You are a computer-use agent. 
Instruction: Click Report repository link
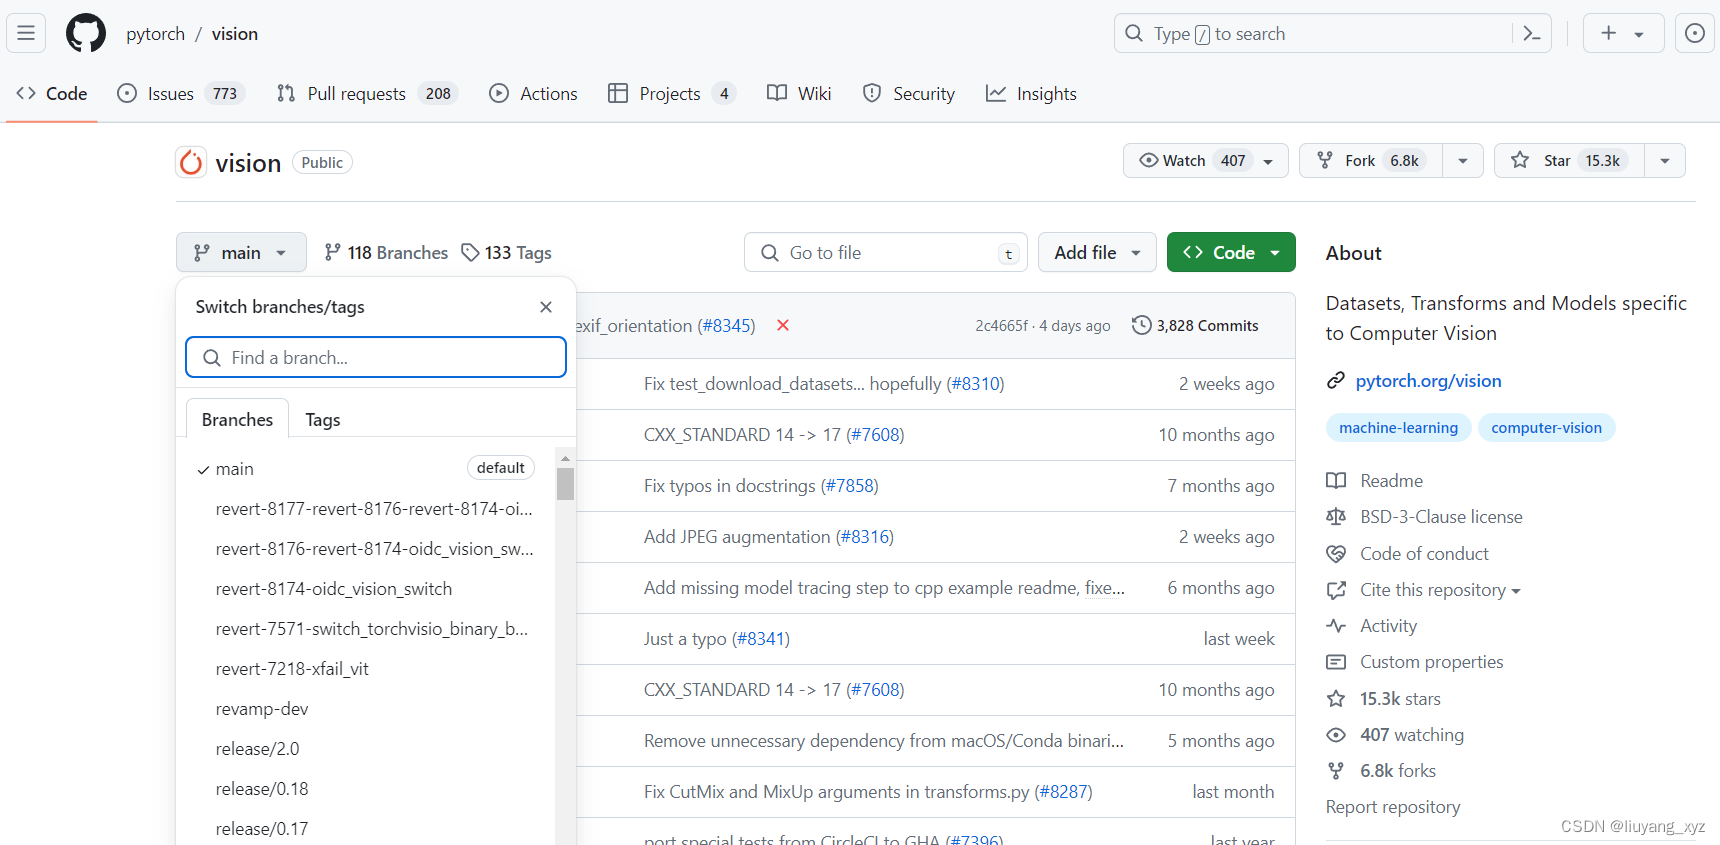coord(1392,806)
